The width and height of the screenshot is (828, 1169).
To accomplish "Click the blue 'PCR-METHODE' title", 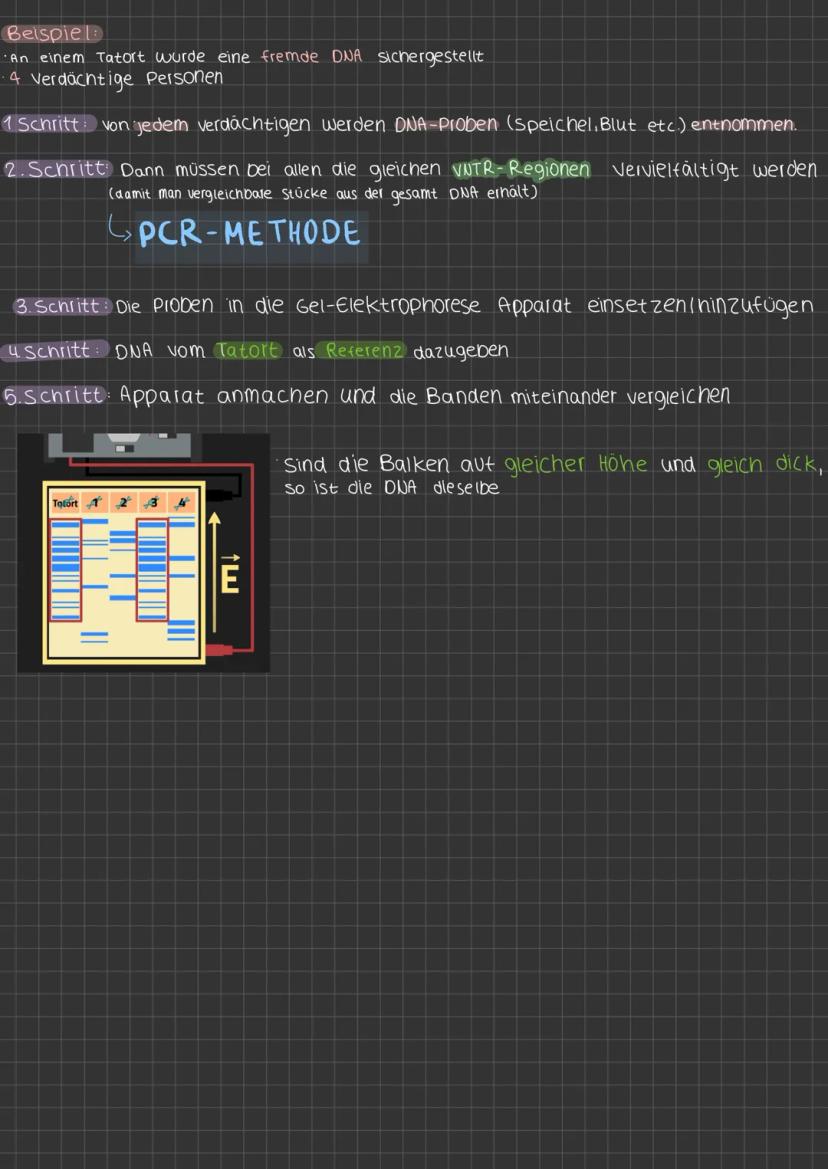I will click(249, 234).
